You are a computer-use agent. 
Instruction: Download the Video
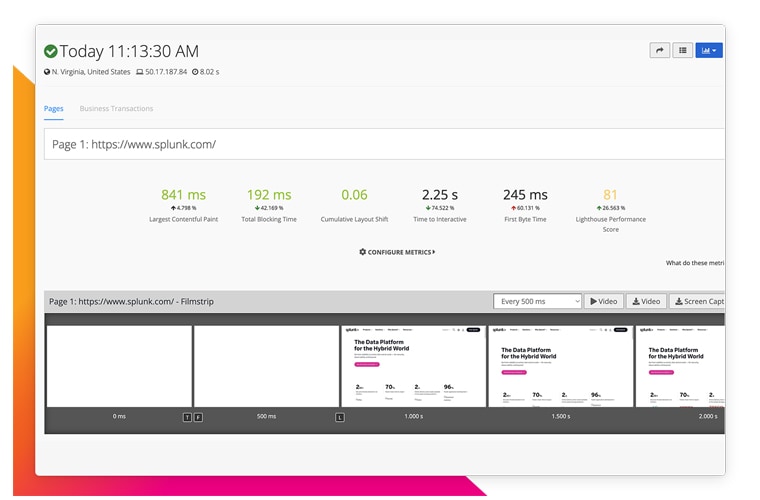click(x=646, y=301)
